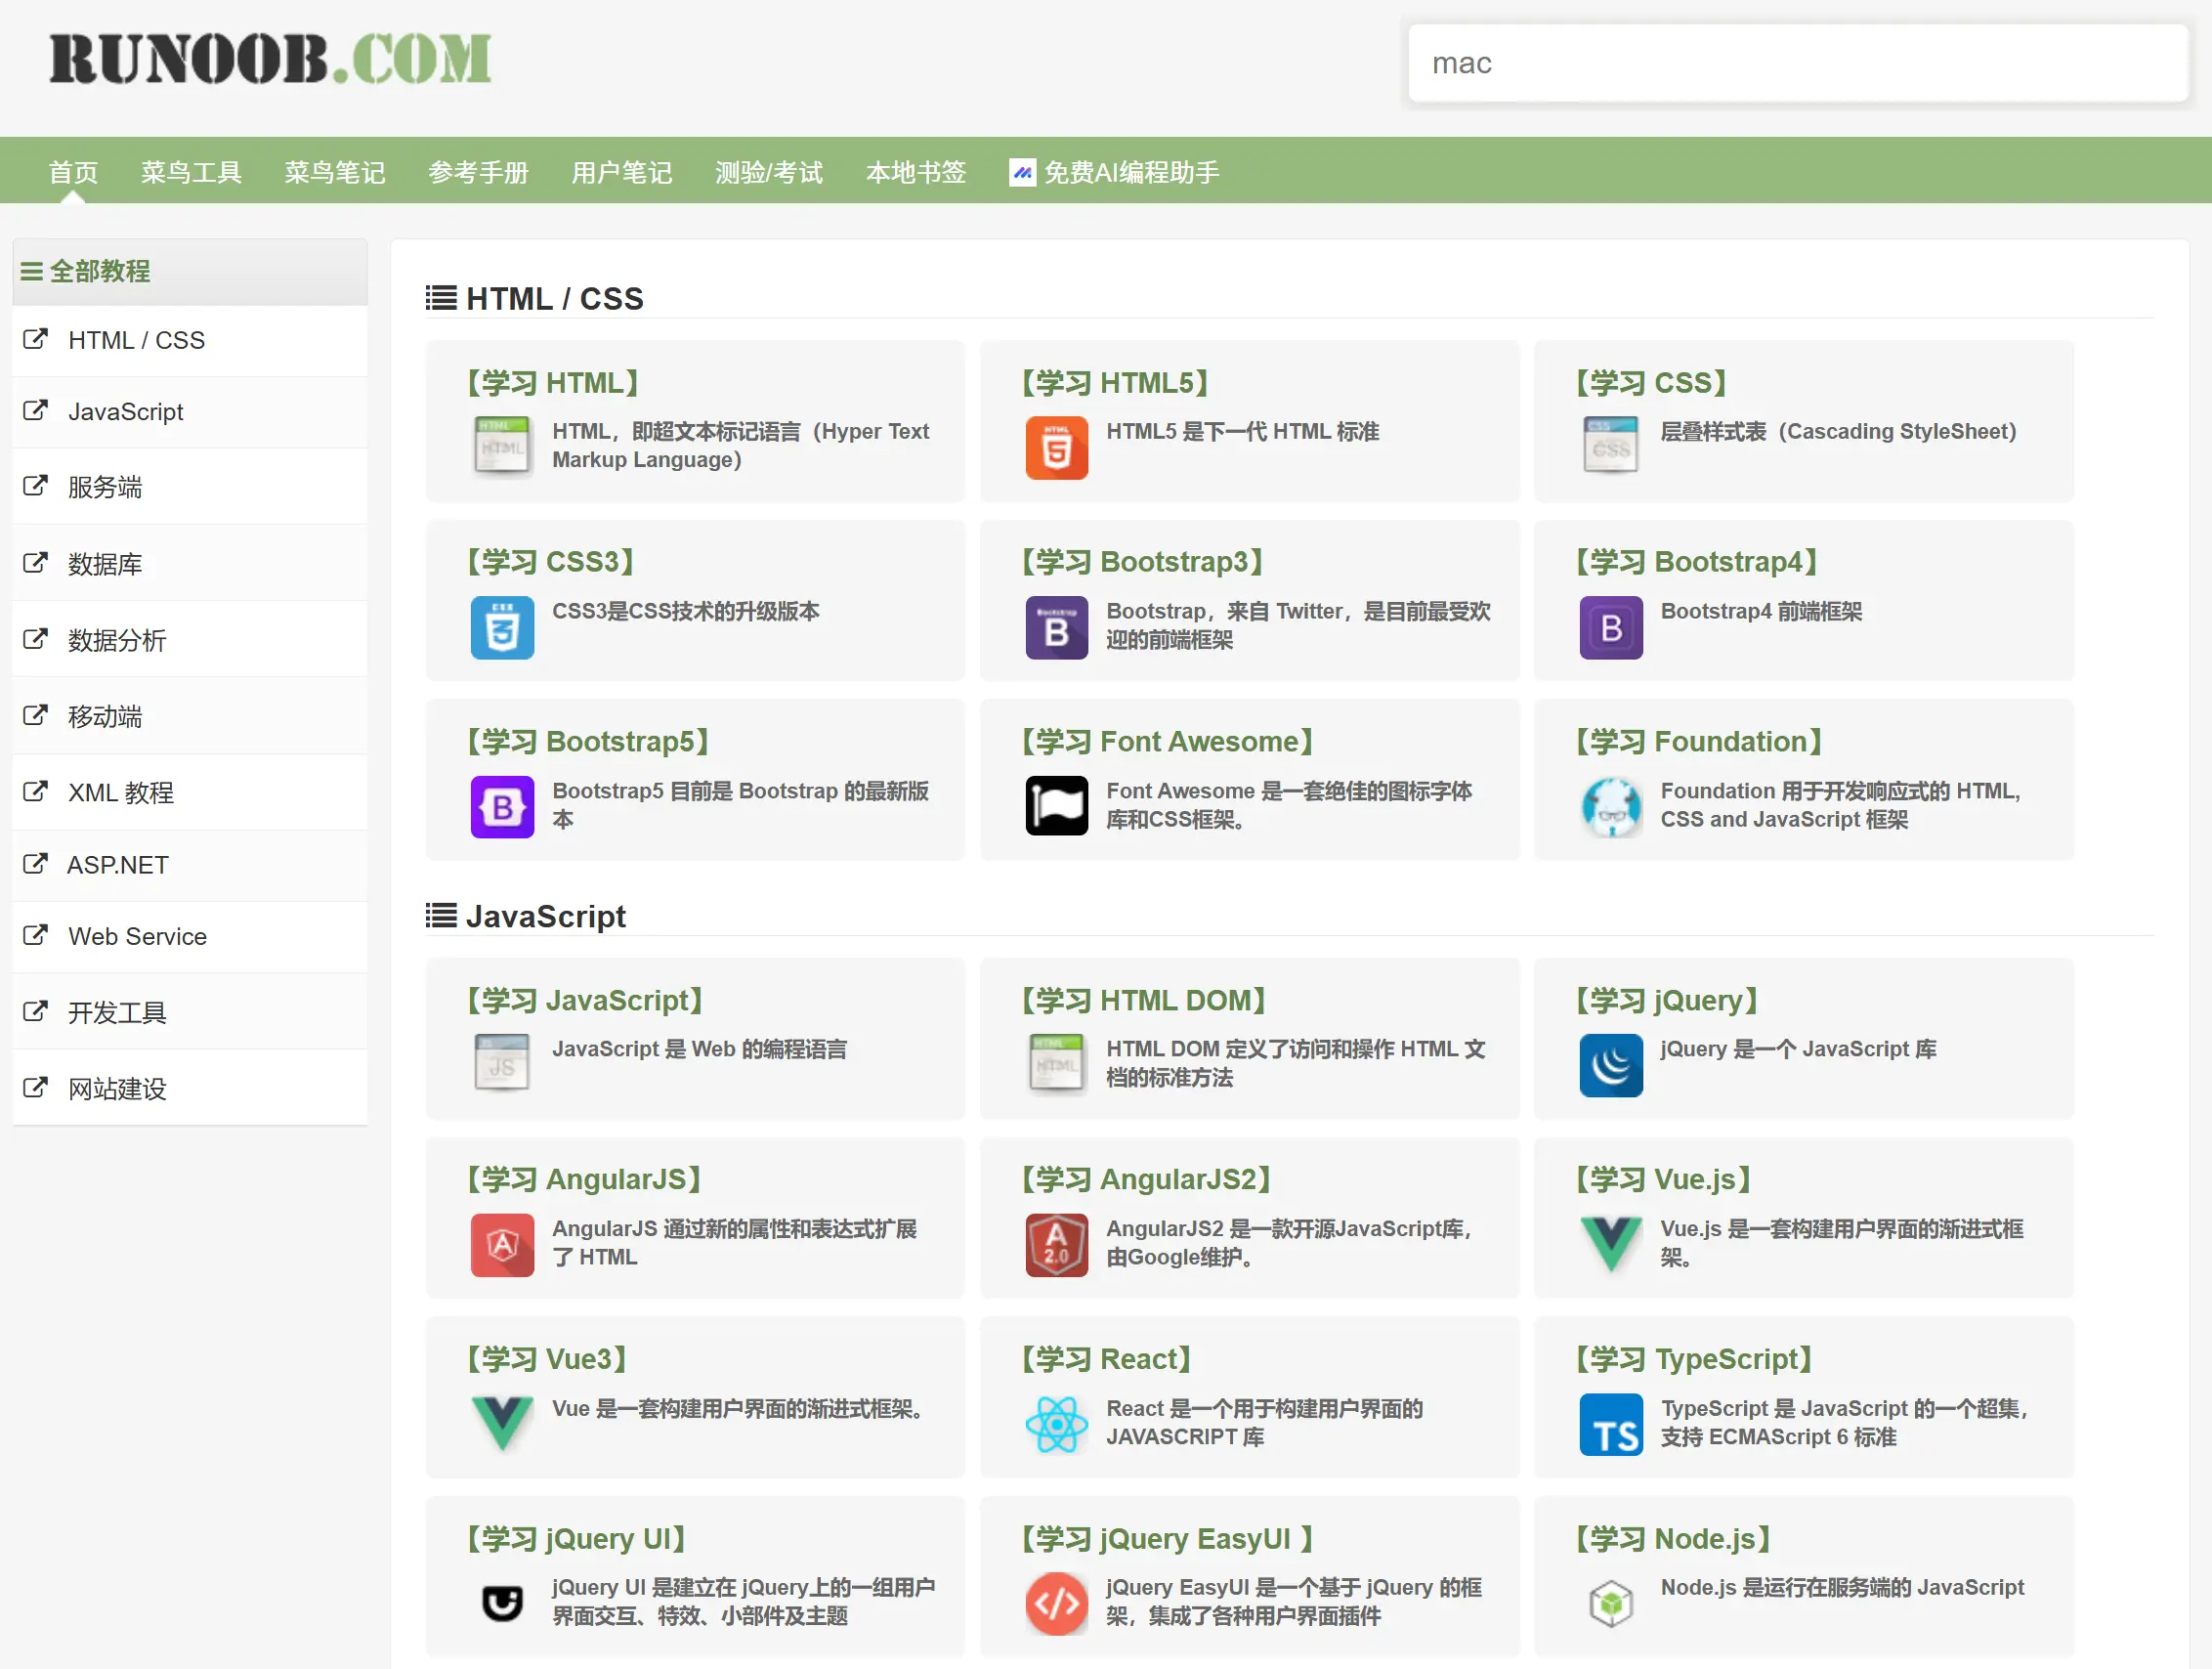Click the purple Bootstrap5 logo icon
Screen dimensions: 2212x1669
(502, 806)
